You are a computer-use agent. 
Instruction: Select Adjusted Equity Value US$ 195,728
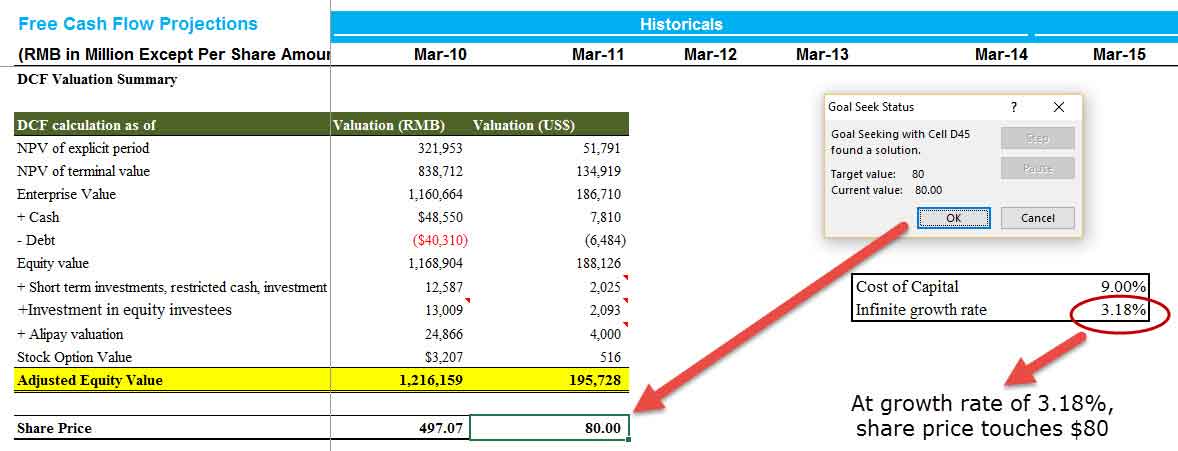click(597, 380)
